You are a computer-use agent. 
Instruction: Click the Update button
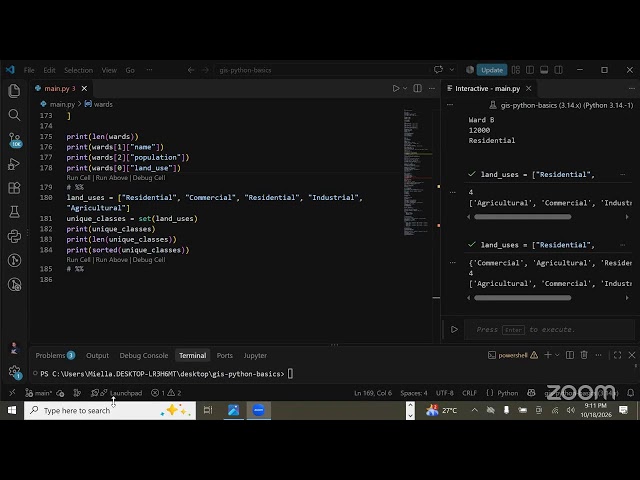pos(492,70)
